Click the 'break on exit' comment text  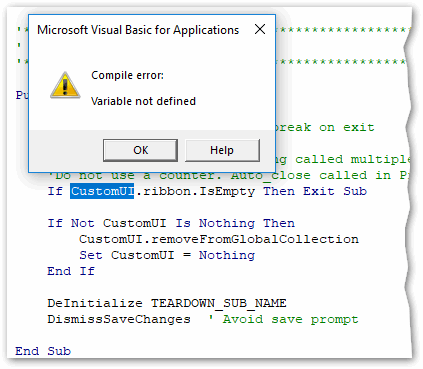(325, 127)
